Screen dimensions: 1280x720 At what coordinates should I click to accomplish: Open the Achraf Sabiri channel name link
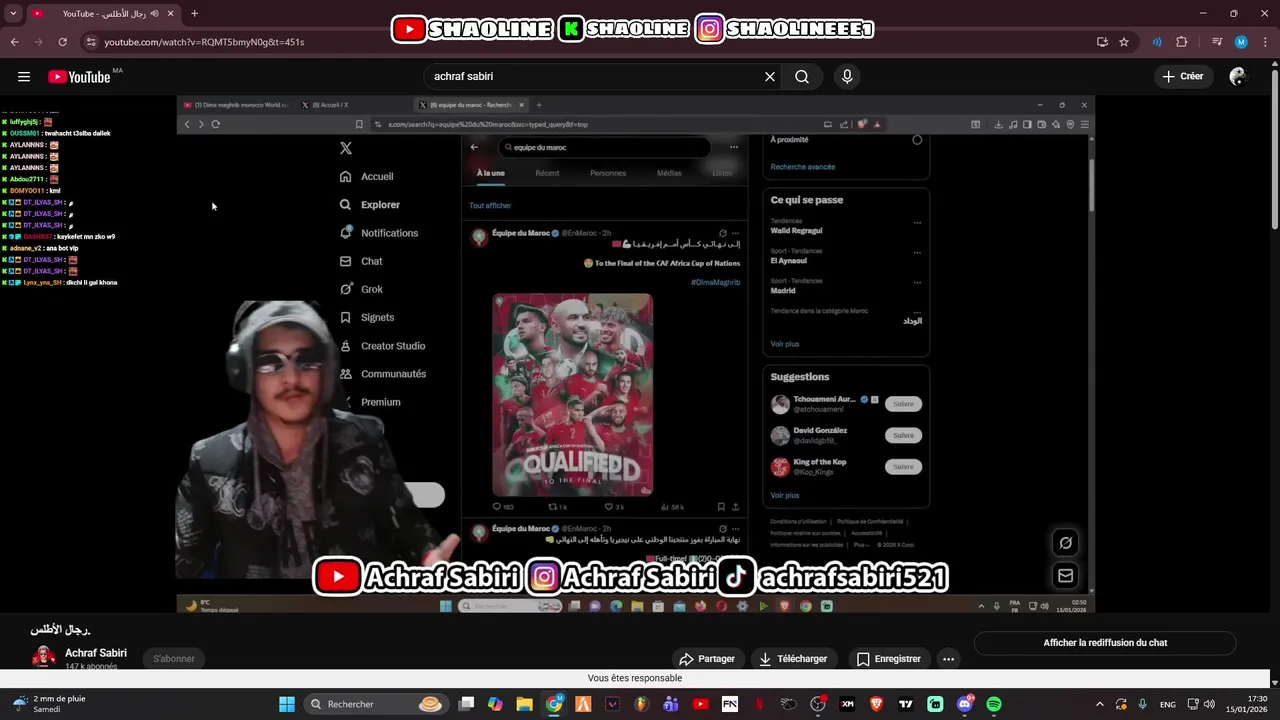click(96, 653)
